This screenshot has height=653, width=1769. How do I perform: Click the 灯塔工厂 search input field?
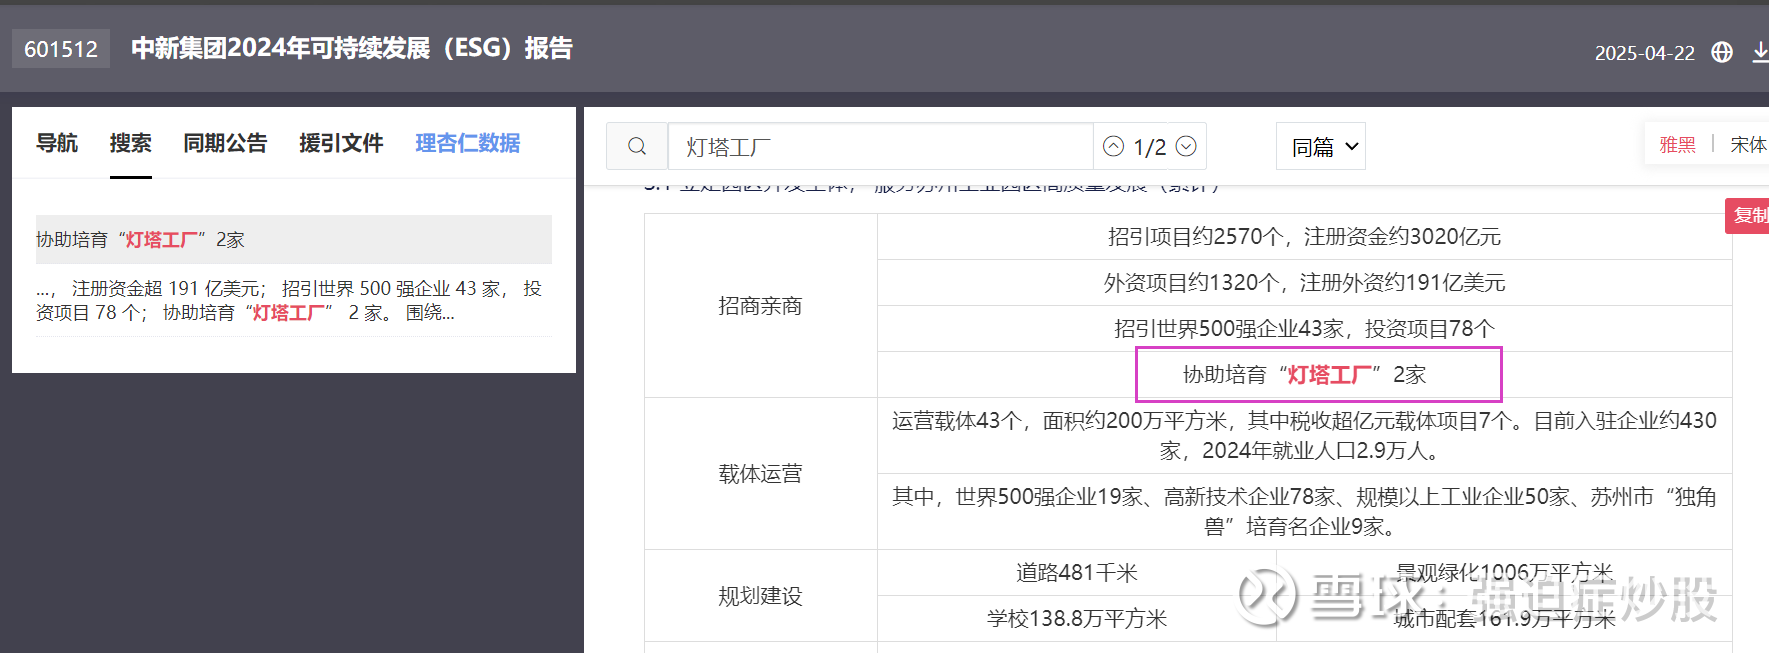(x=880, y=147)
